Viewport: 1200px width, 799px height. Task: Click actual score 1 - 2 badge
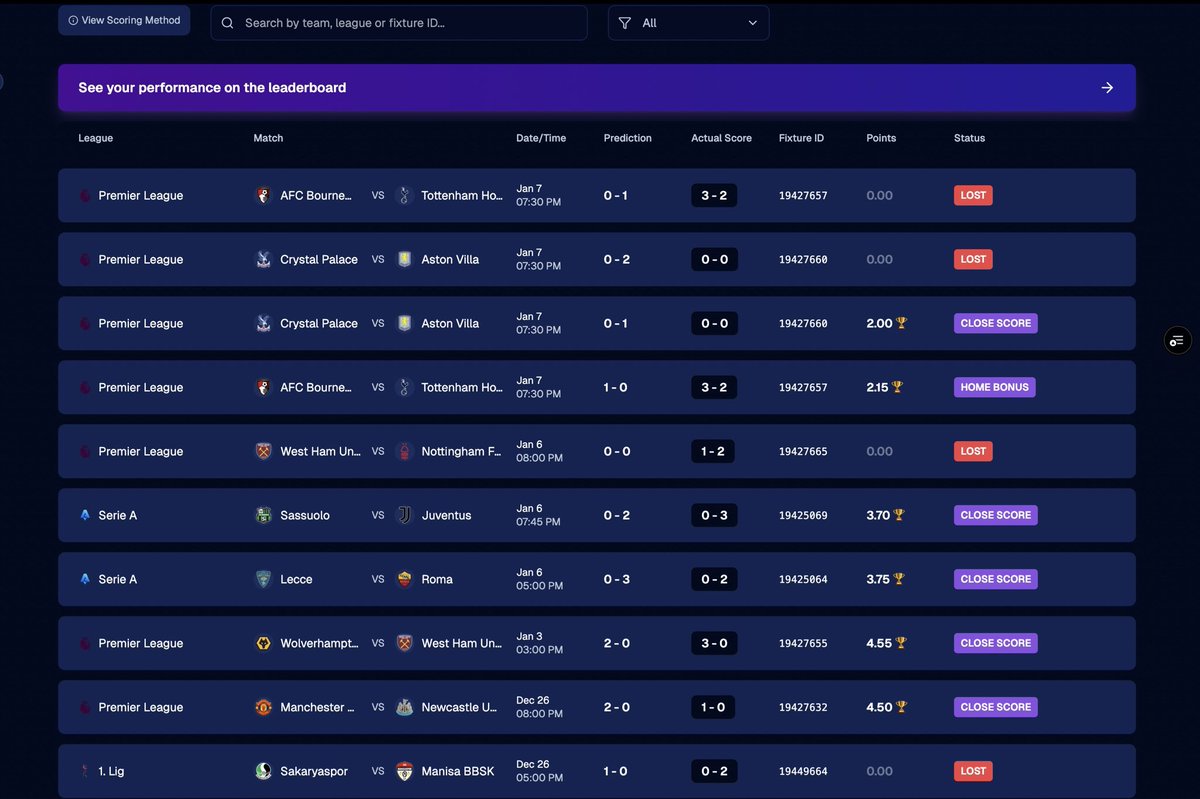coord(713,451)
